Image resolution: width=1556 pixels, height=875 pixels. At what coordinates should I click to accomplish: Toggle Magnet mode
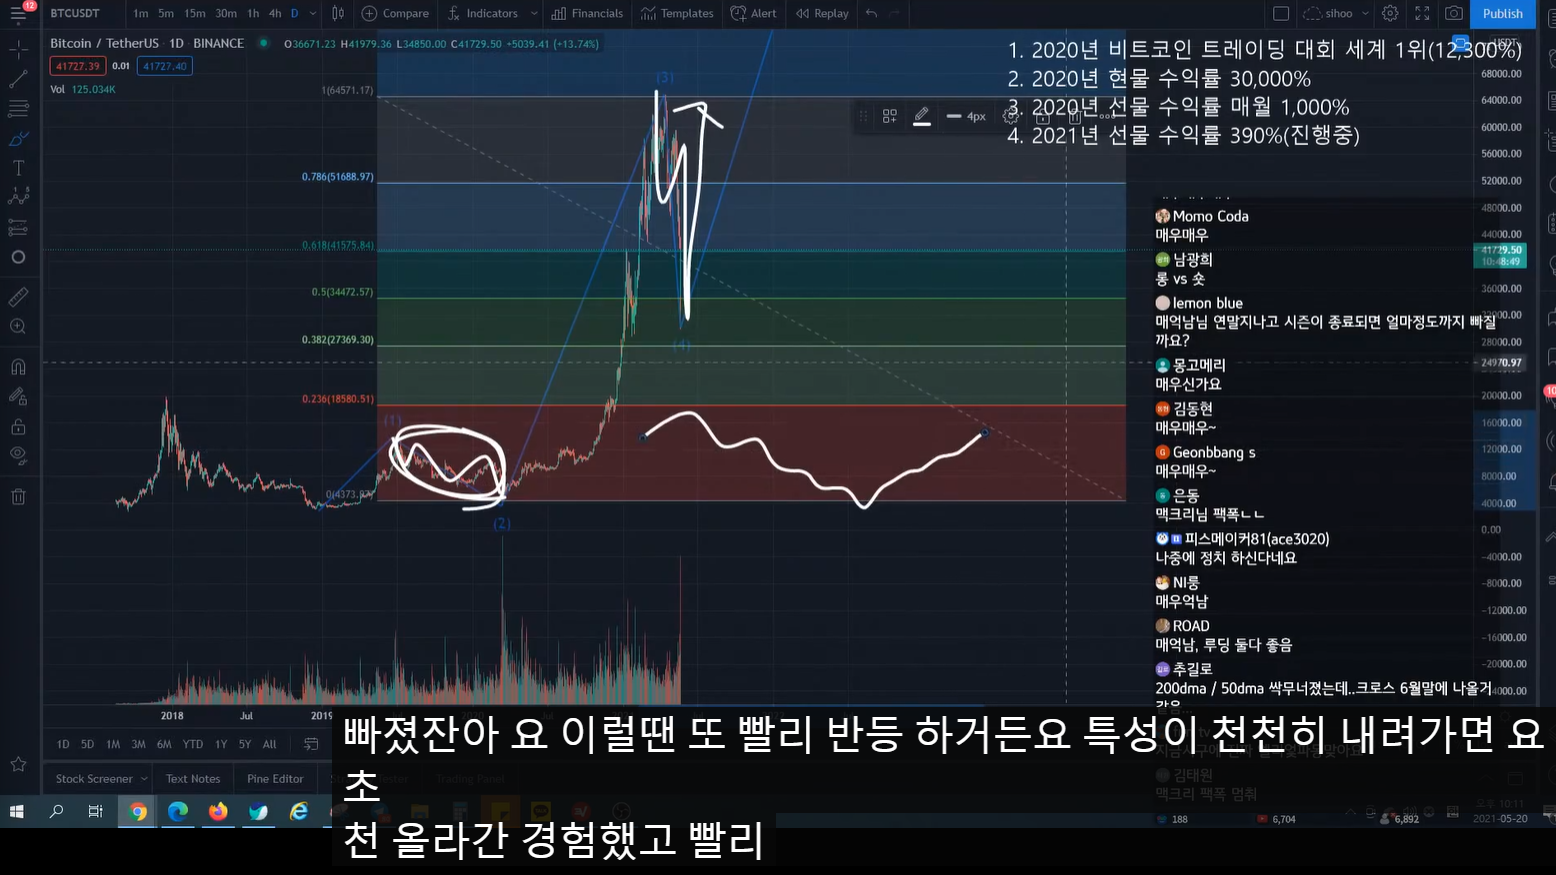click(x=18, y=367)
